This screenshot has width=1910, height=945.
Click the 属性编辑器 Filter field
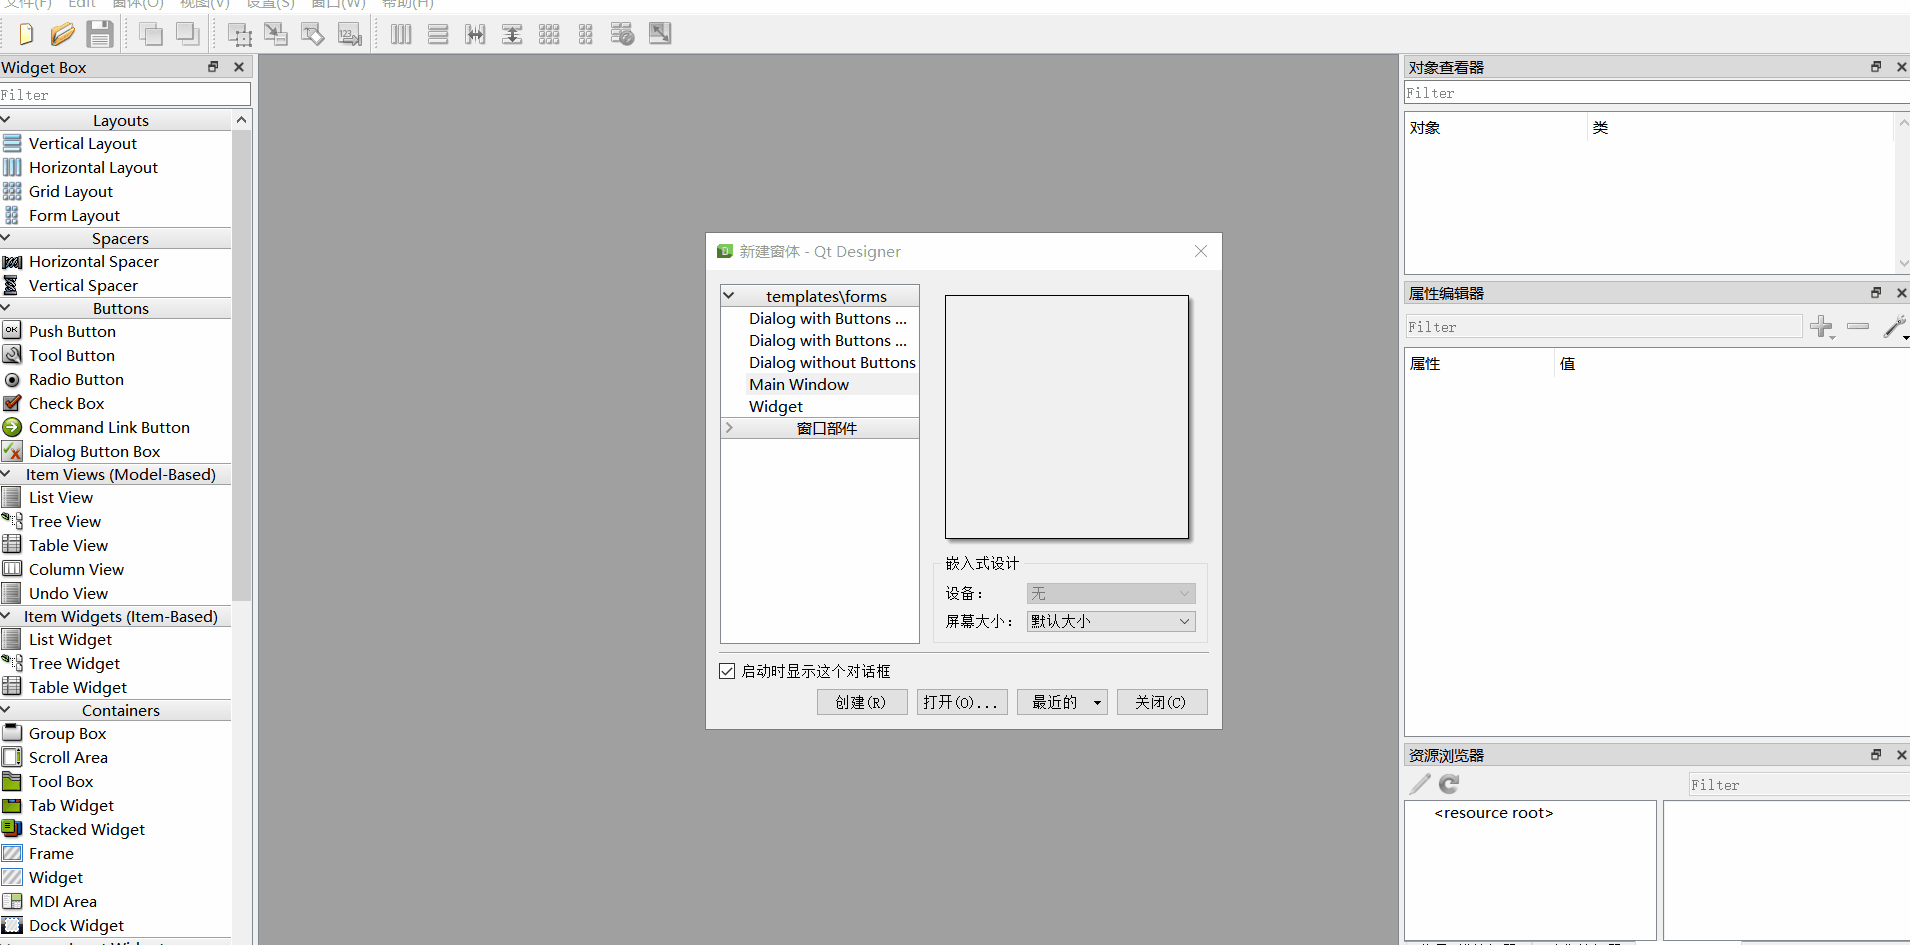pyautogui.click(x=1604, y=327)
